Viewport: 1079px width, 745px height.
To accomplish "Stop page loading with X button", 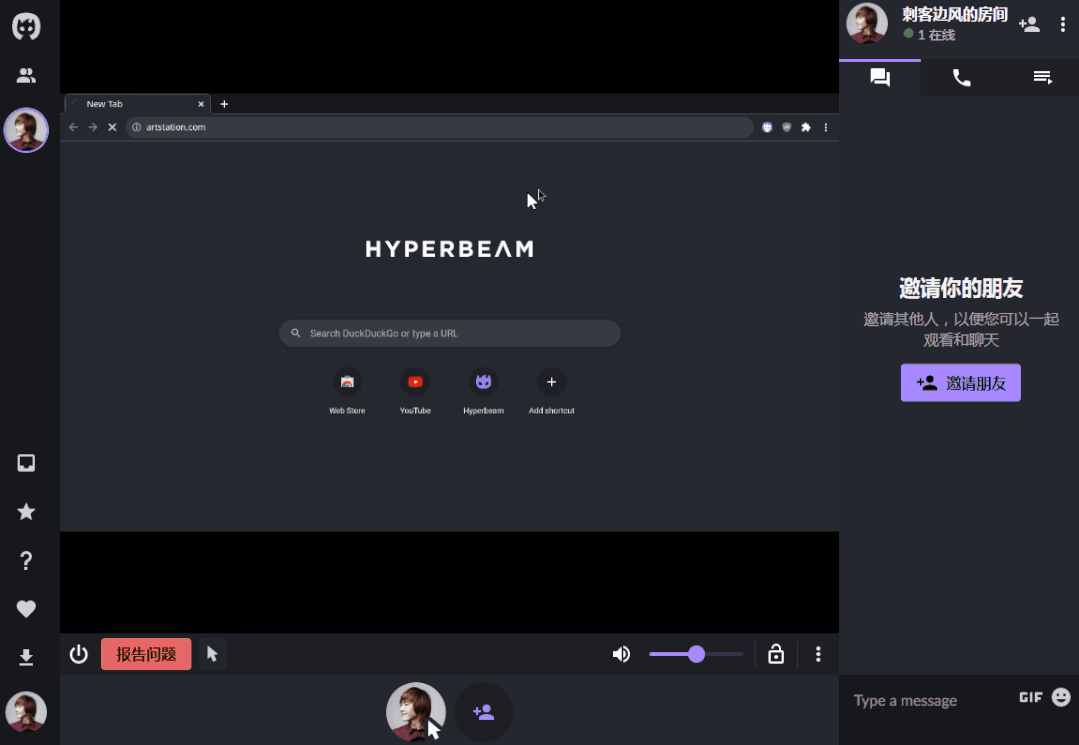I will (112, 127).
